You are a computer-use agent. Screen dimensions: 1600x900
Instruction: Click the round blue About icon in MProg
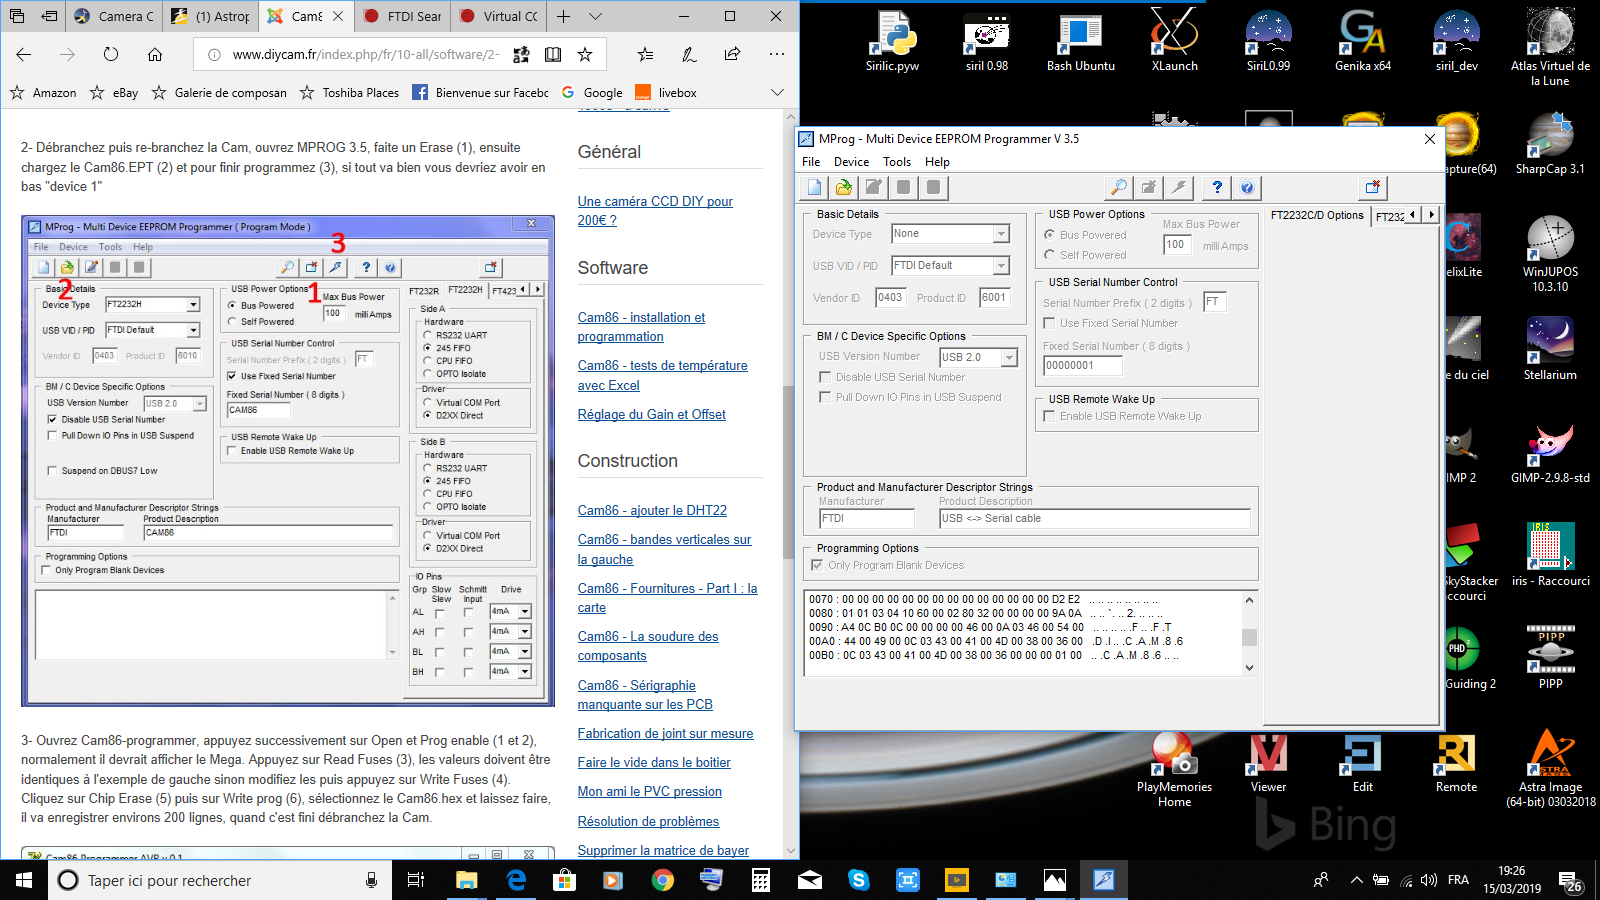[x=1247, y=187]
